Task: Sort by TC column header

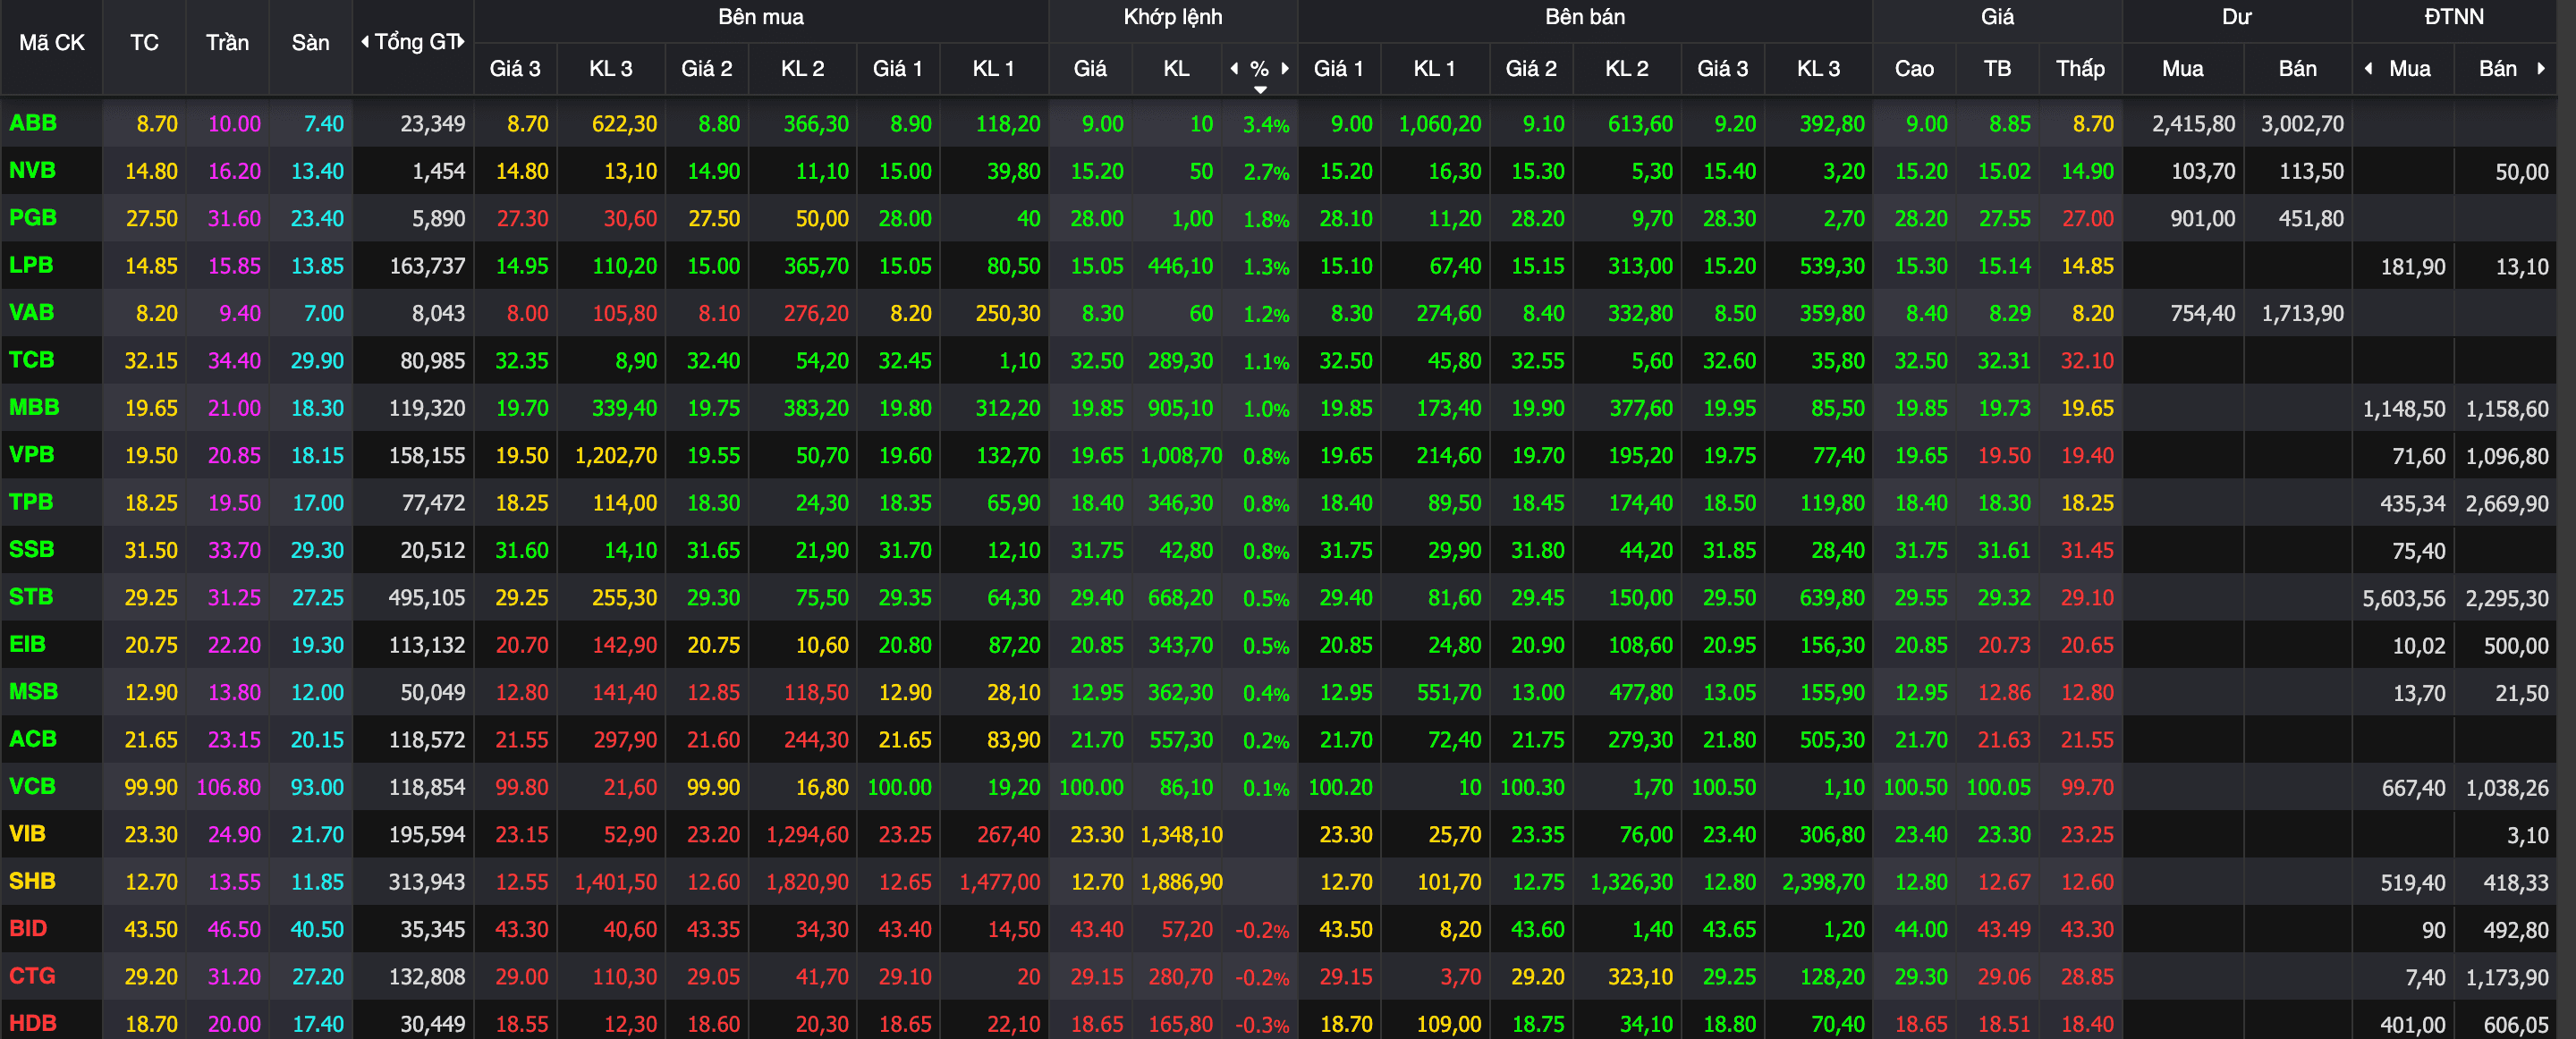Action: (144, 43)
